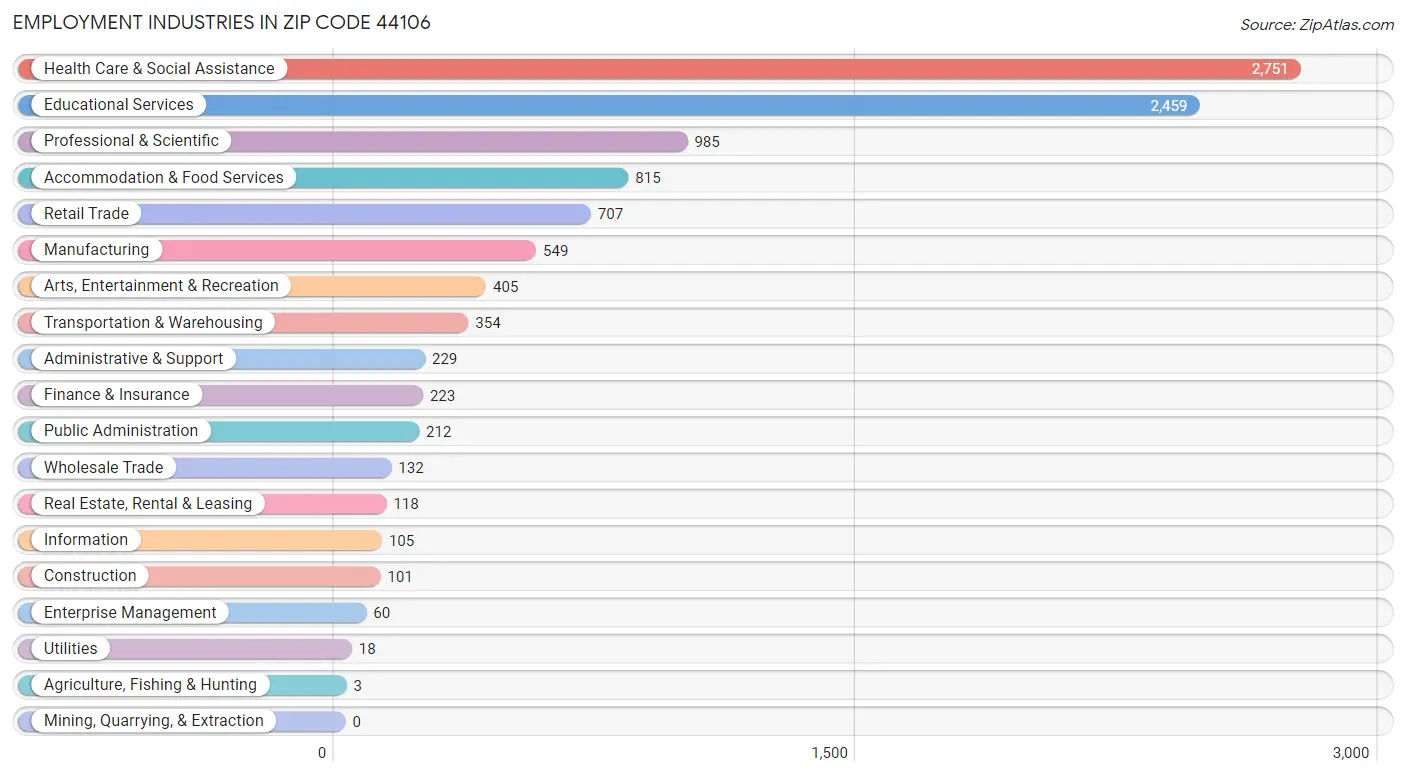1406x776 pixels.
Task: Click Transportation & Warehousing label
Action: click(x=153, y=323)
